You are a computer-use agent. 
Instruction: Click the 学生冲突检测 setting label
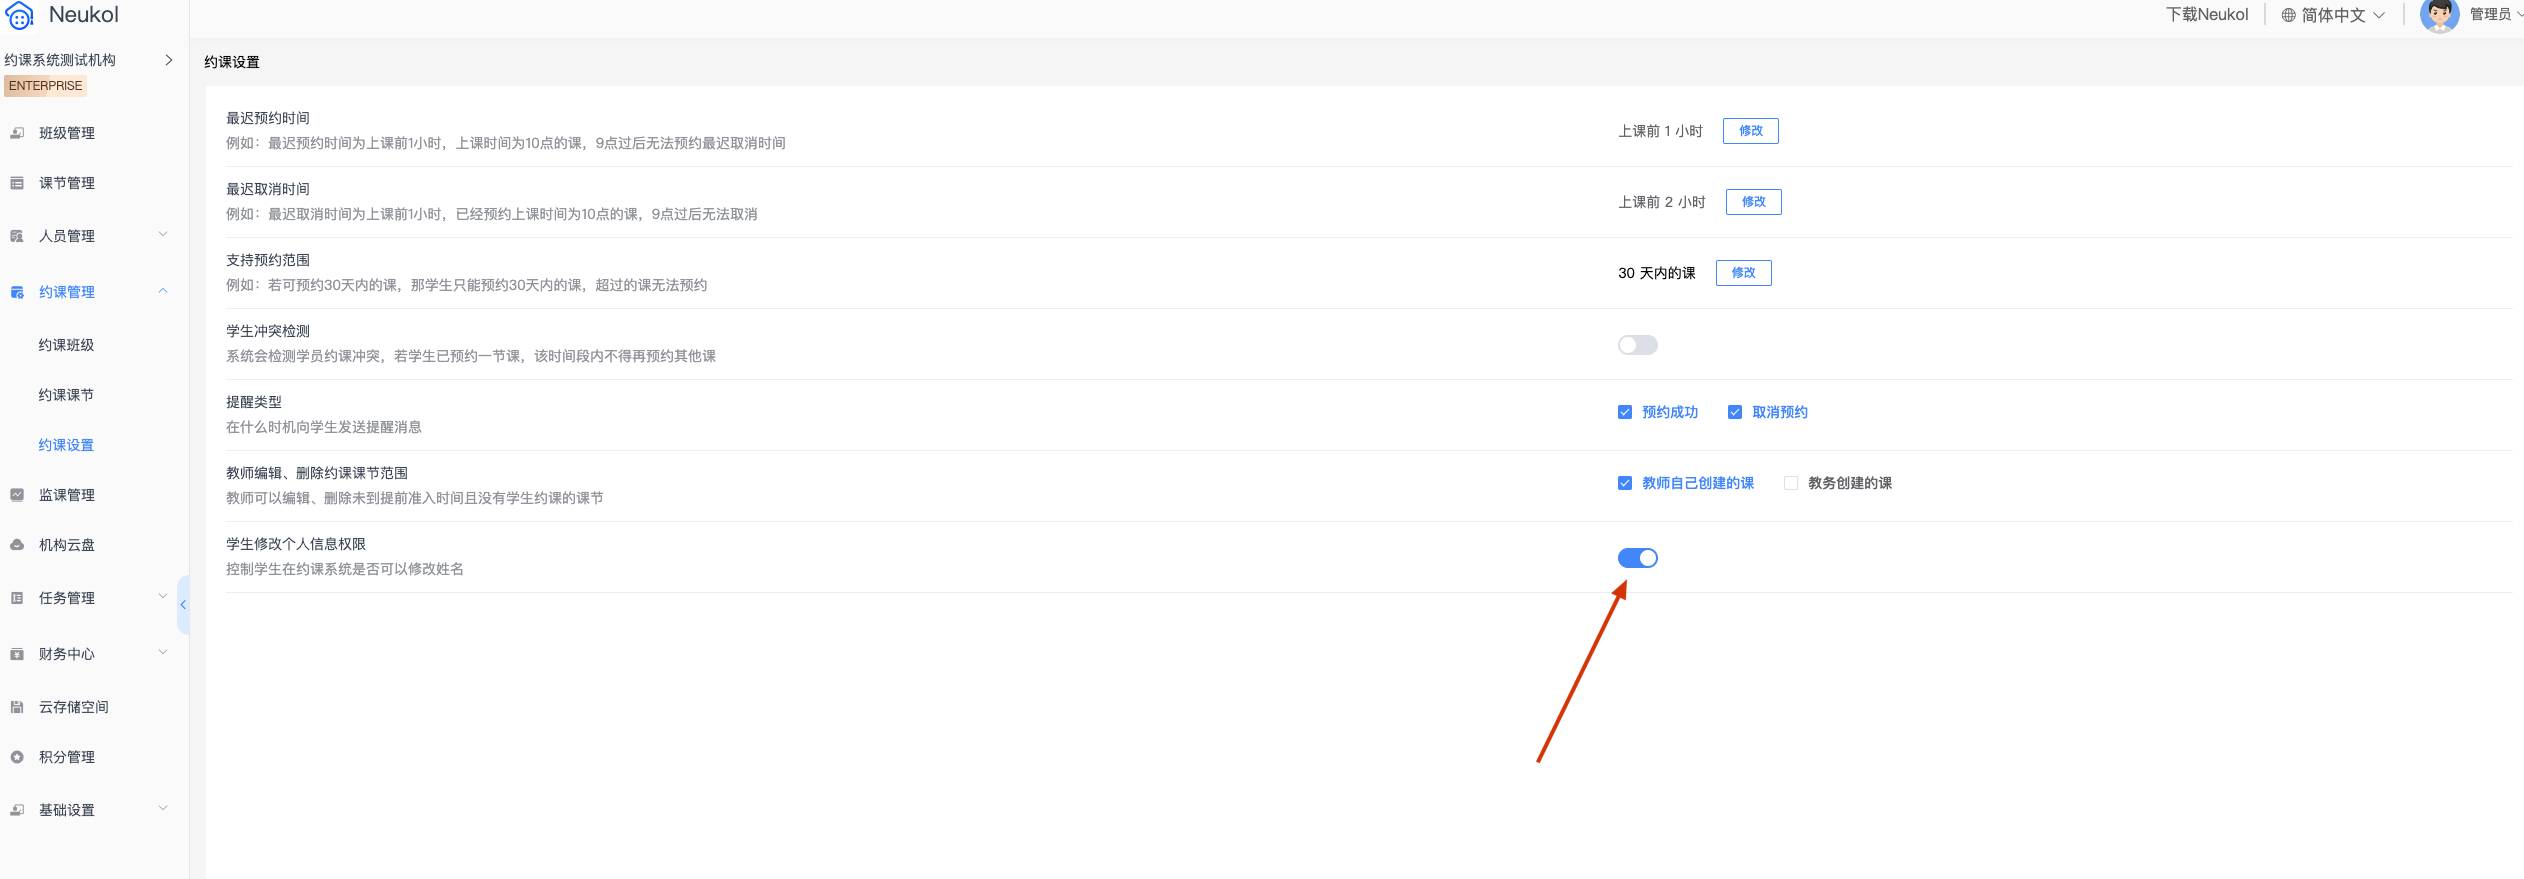(x=268, y=331)
